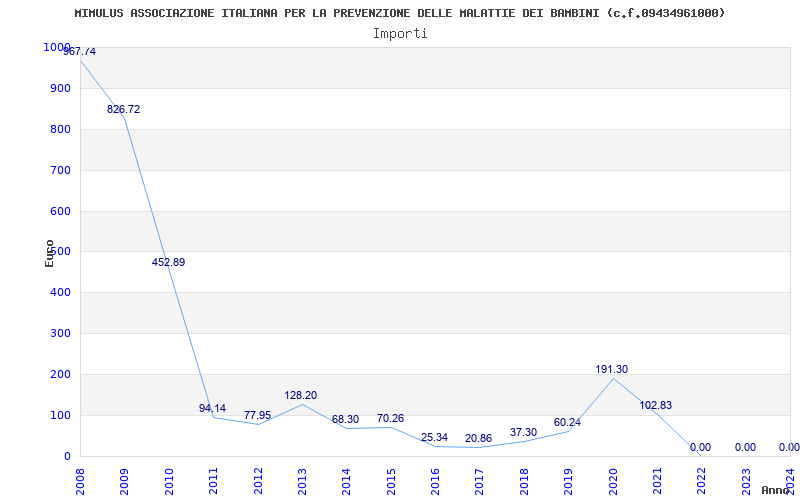Click the 128.20 peak label
Screen dimensions: 800x500
coord(301,395)
